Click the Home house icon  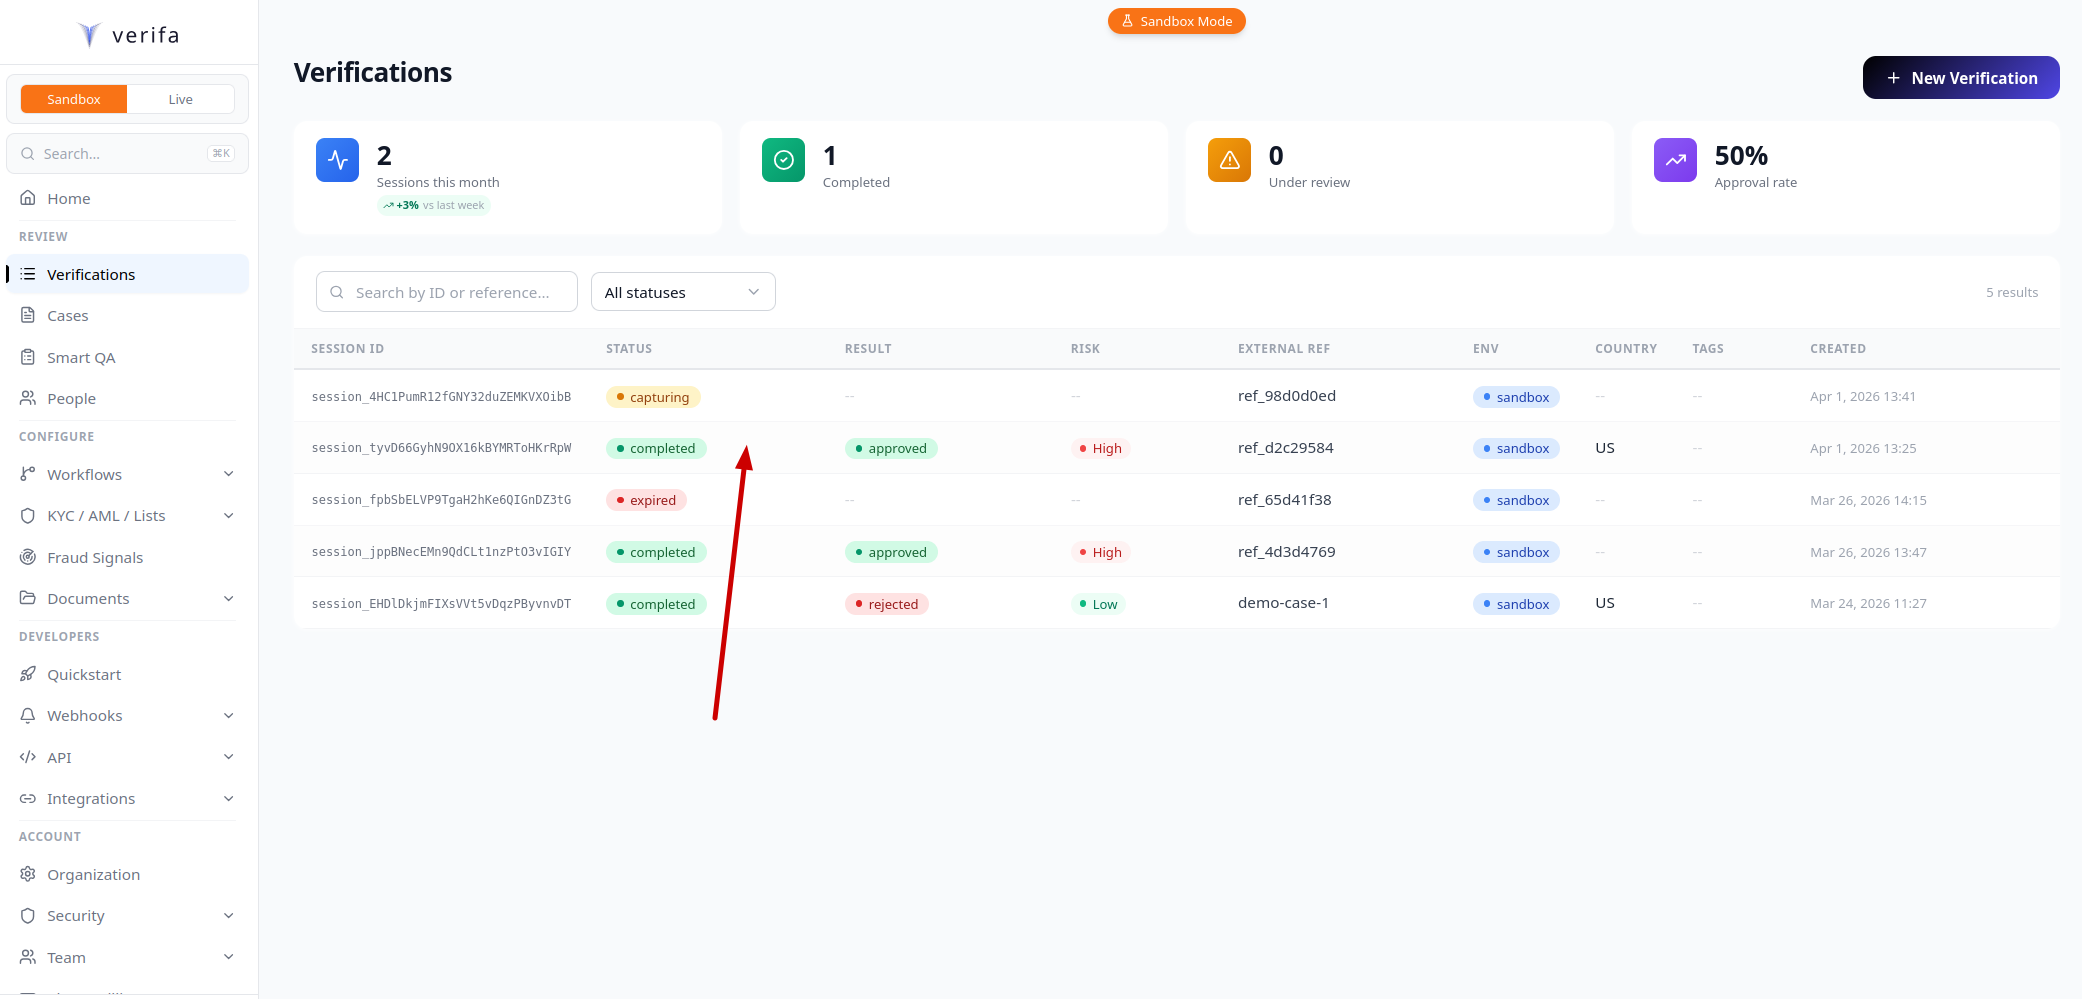28,198
